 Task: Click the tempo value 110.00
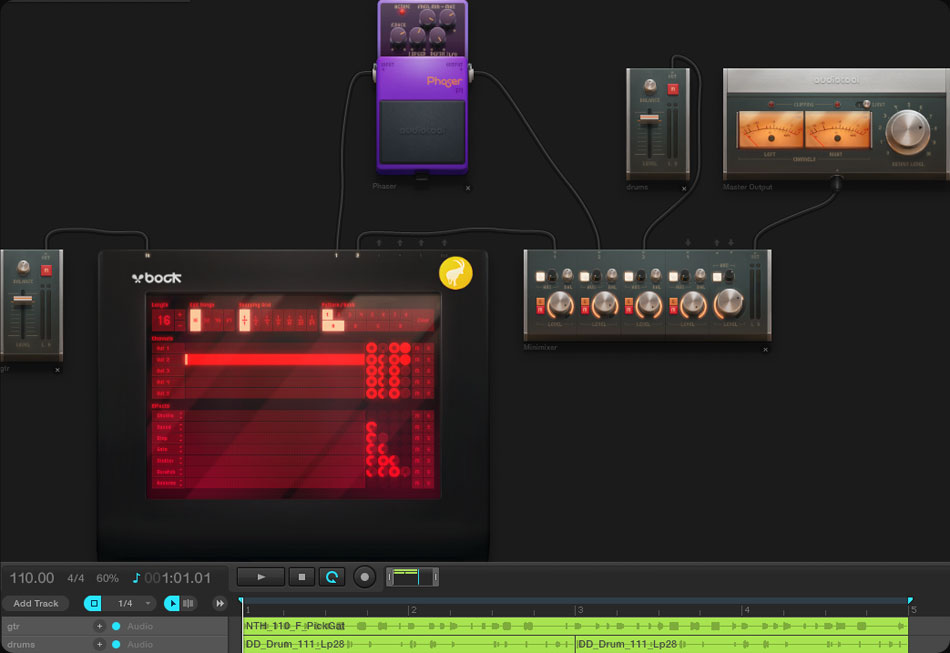click(x=32, y=578)
